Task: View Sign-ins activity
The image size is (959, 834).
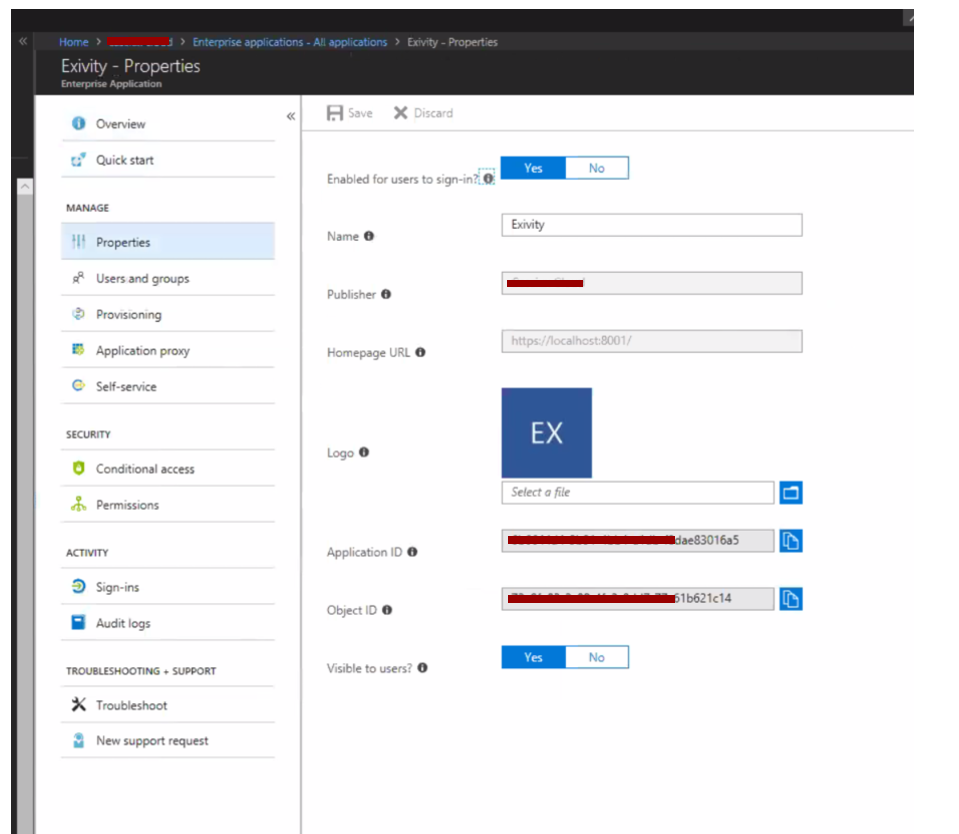Action: click(168, 587)
